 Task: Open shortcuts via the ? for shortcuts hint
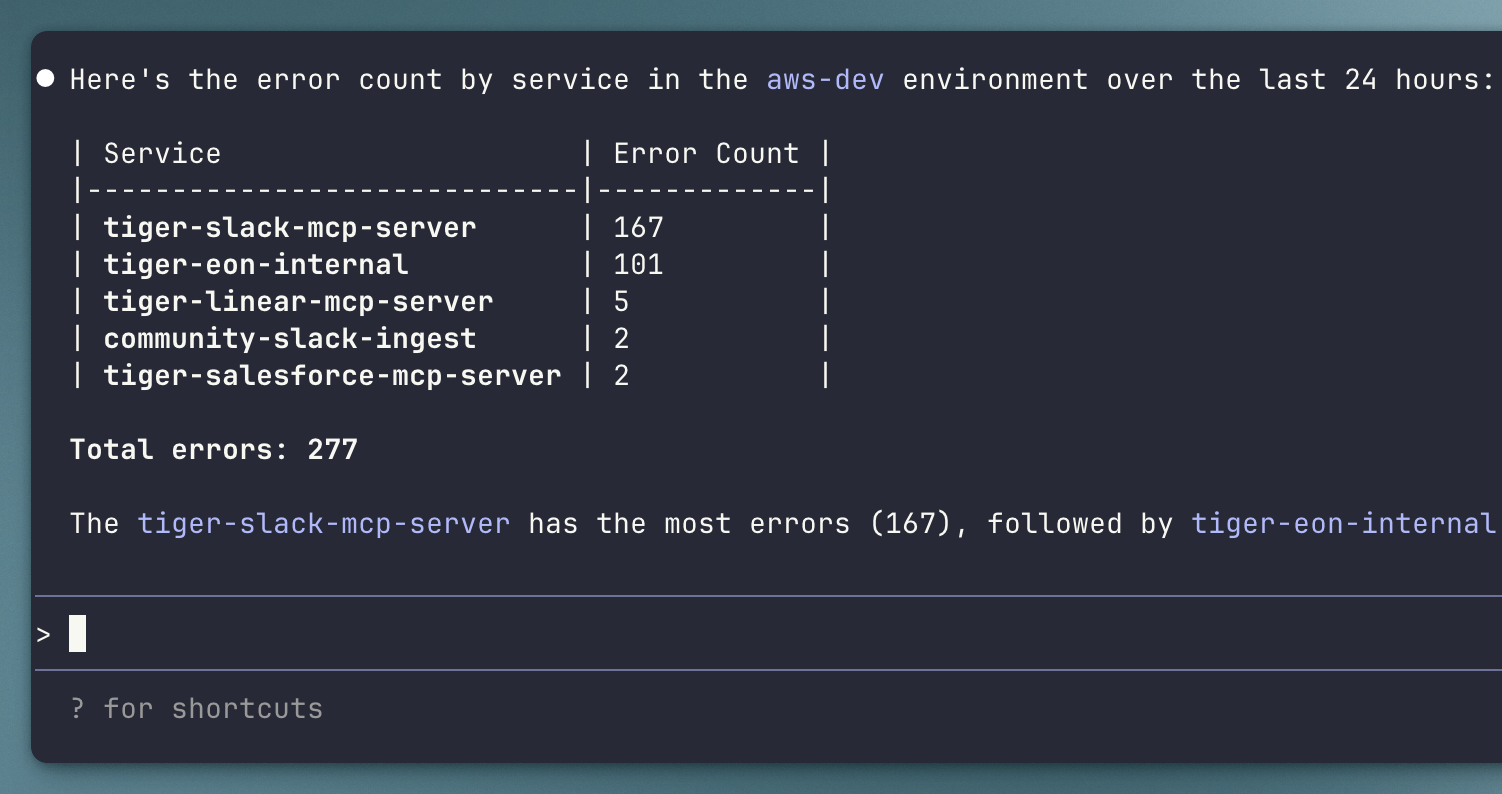(196, 708)
